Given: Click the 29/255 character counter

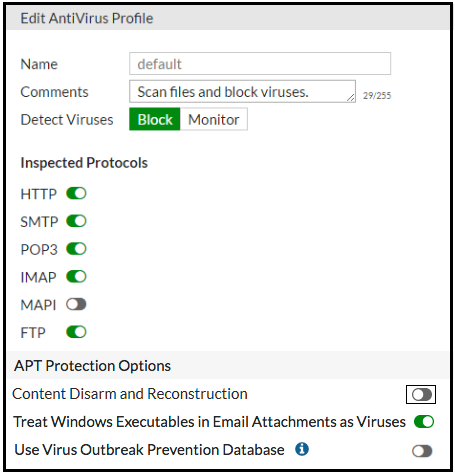Looking at the screenshot, I should (x=377, y=96).
